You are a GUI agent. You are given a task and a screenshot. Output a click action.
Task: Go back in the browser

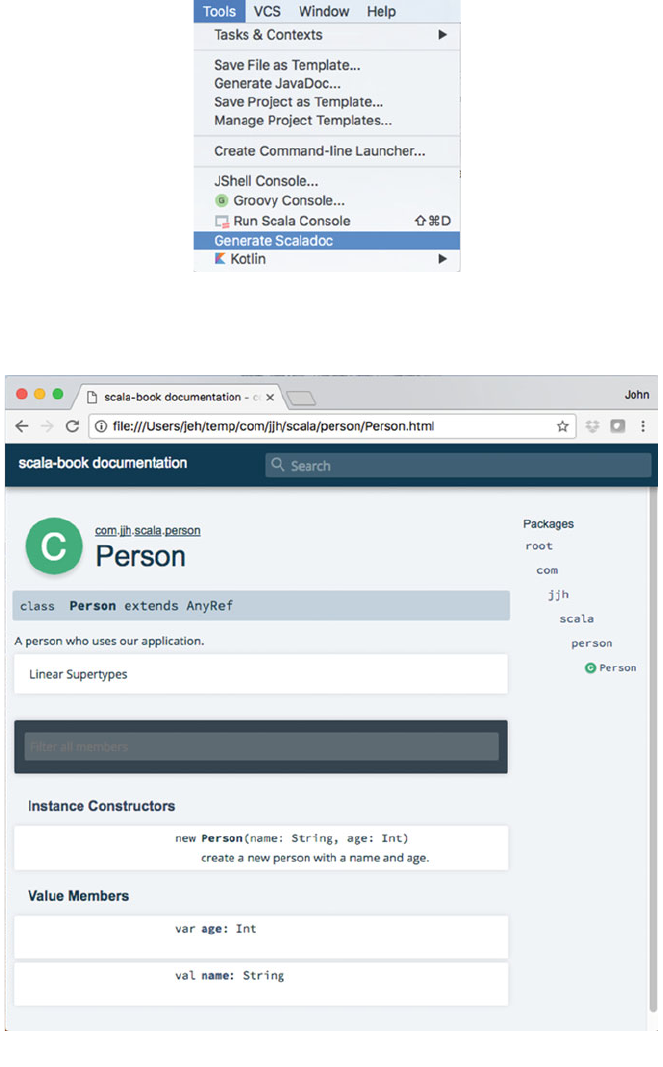point(22,426)
